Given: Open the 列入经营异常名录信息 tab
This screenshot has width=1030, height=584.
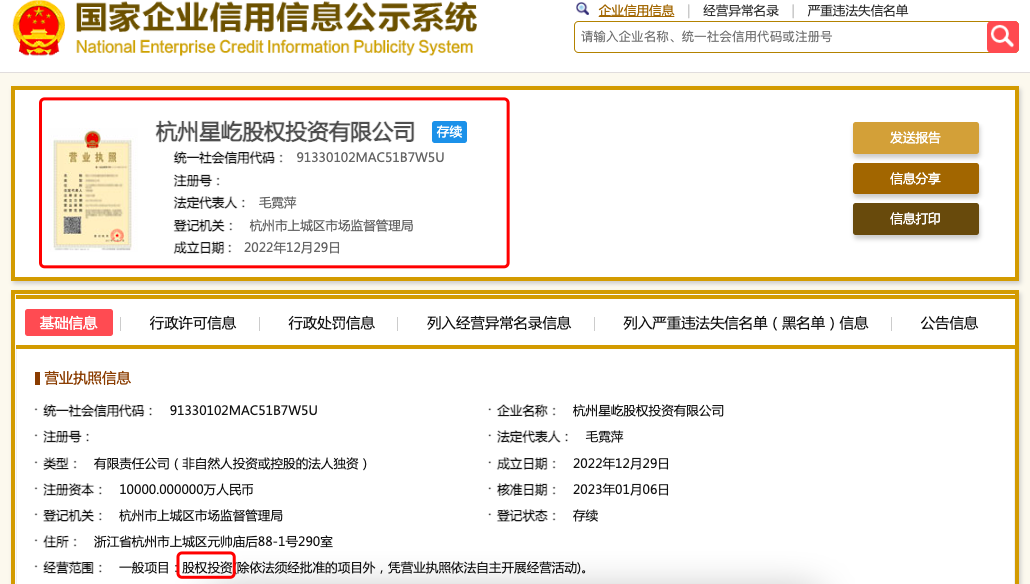Looking at the screenshot, I should pyautogui.click(x=499, y=323).
